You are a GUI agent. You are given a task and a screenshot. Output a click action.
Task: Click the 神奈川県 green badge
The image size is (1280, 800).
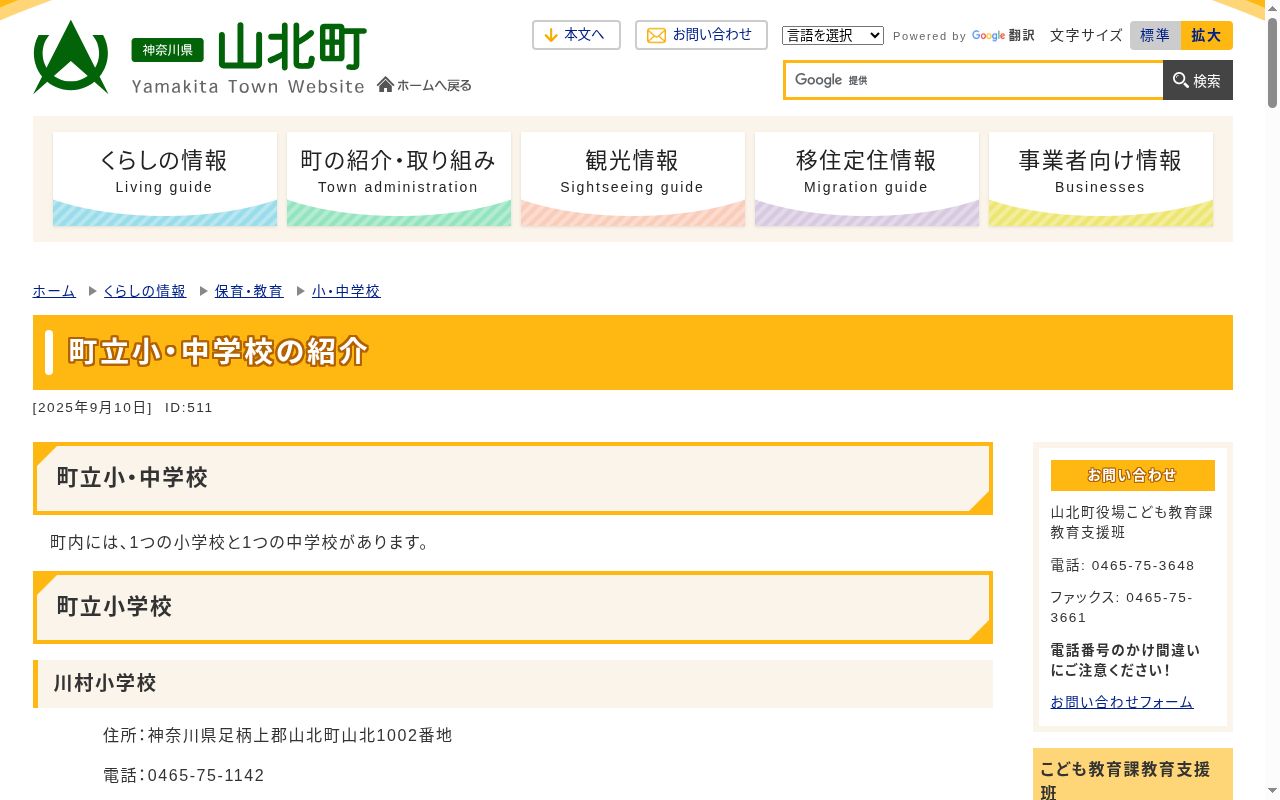click(x=167, y=50)
